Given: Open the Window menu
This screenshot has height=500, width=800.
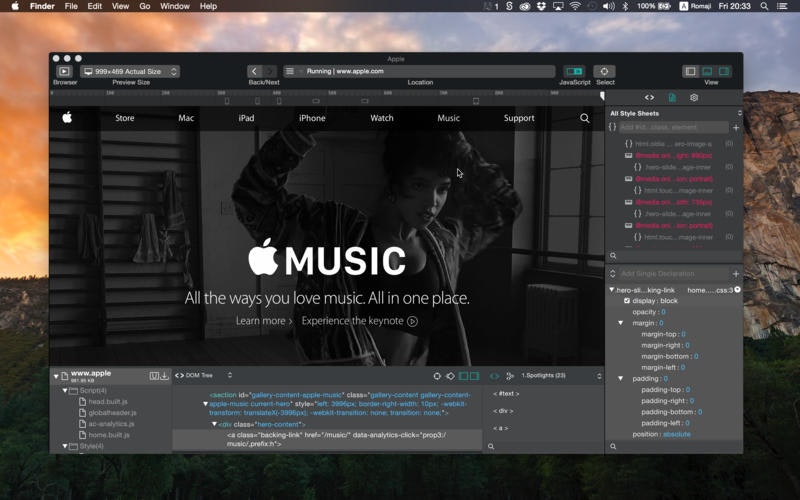Looking at the screenshot, I should [174, 6].
